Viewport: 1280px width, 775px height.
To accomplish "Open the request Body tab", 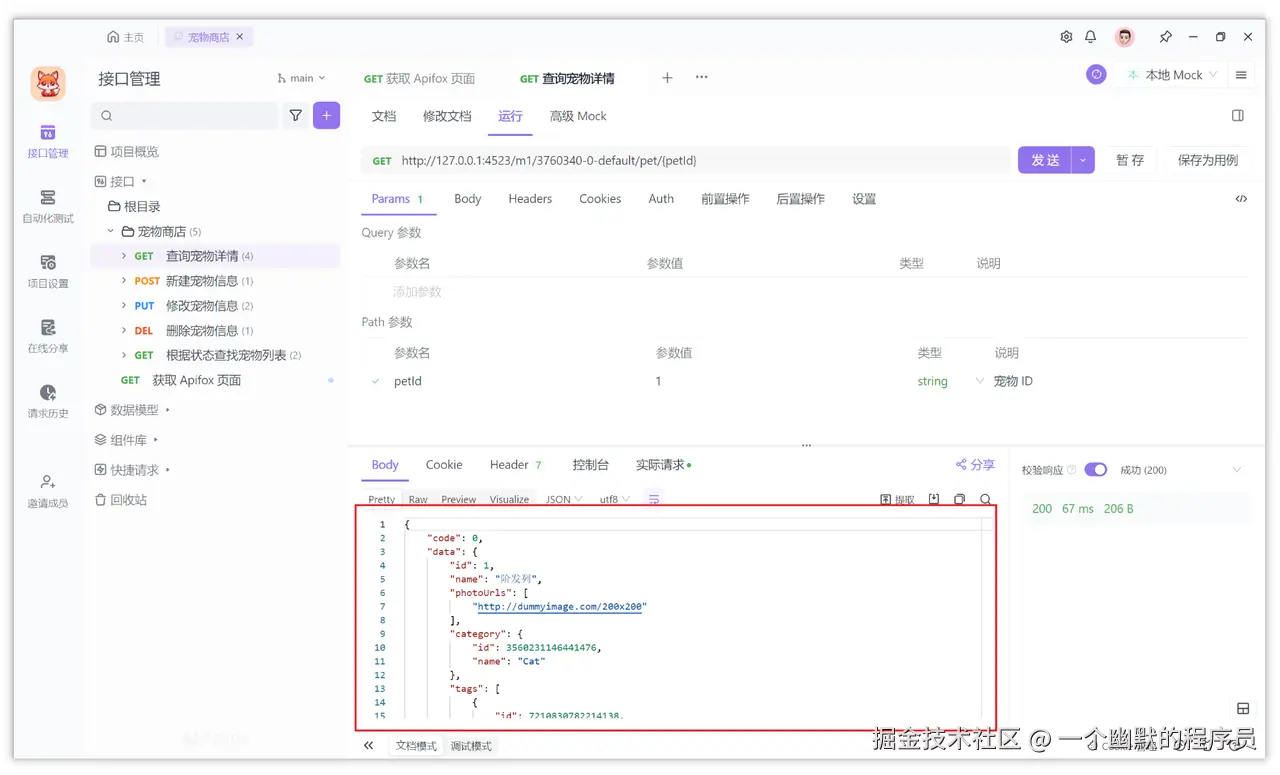I will 467,199.
